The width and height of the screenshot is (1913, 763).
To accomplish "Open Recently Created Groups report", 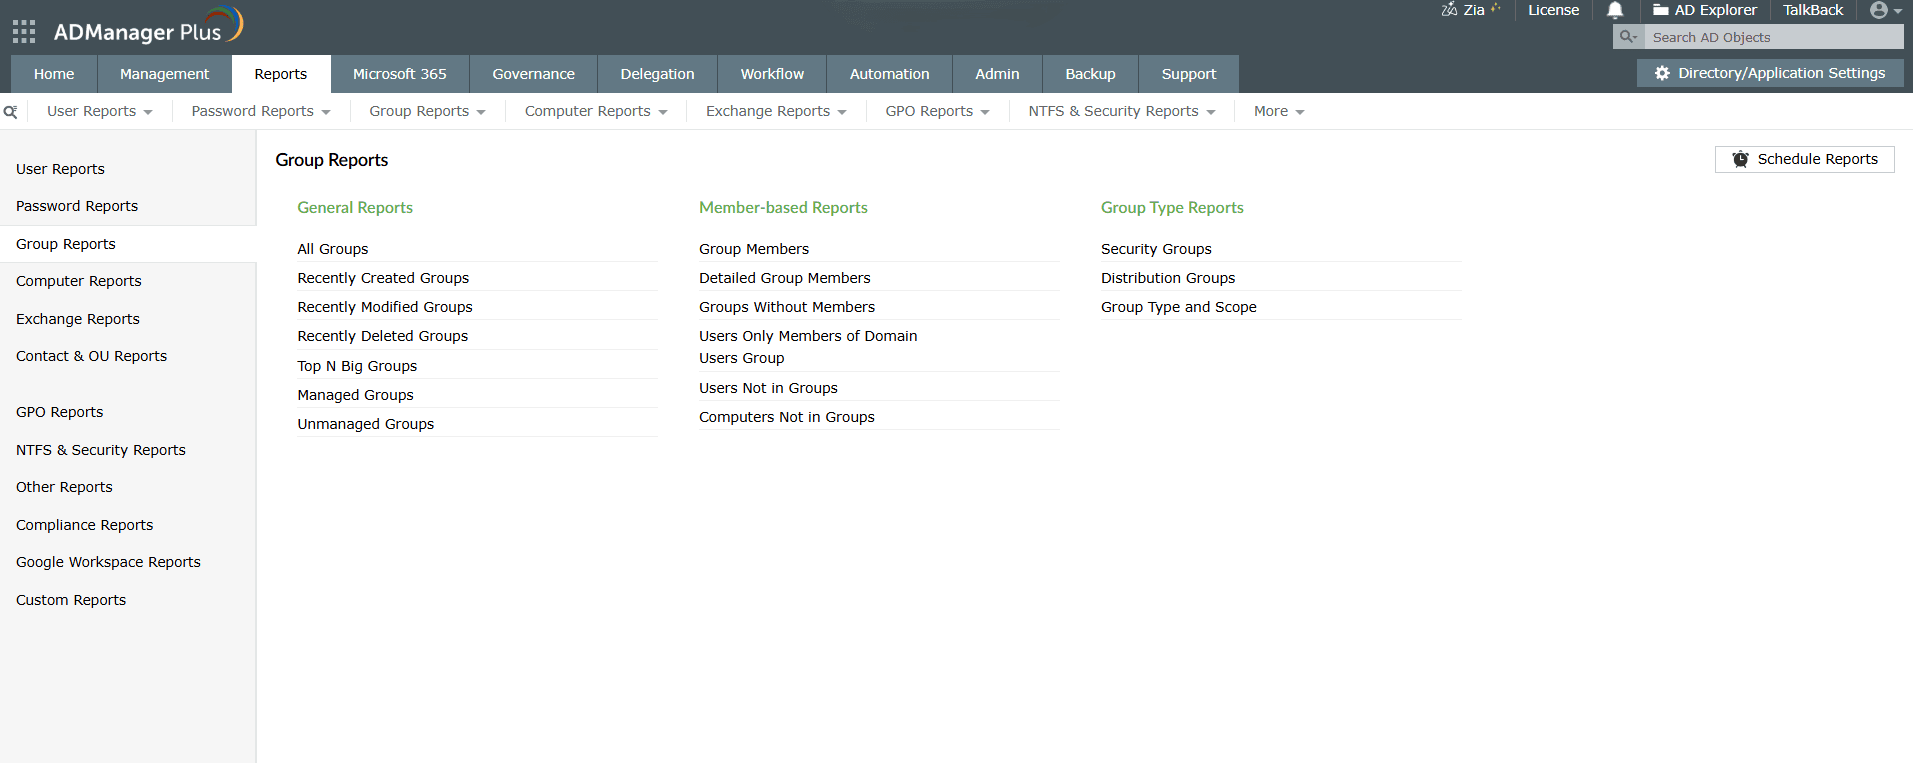I will (383, 278).
